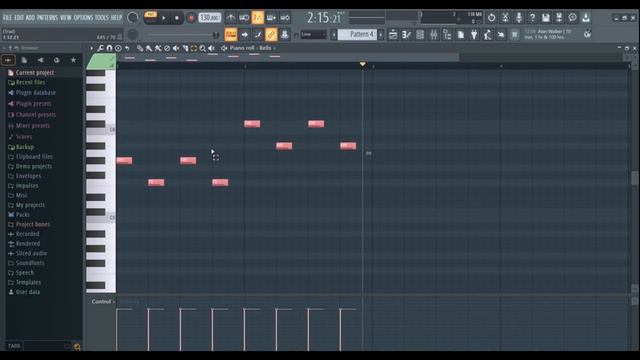Disable the recording countdown toggle

[258, 18]
